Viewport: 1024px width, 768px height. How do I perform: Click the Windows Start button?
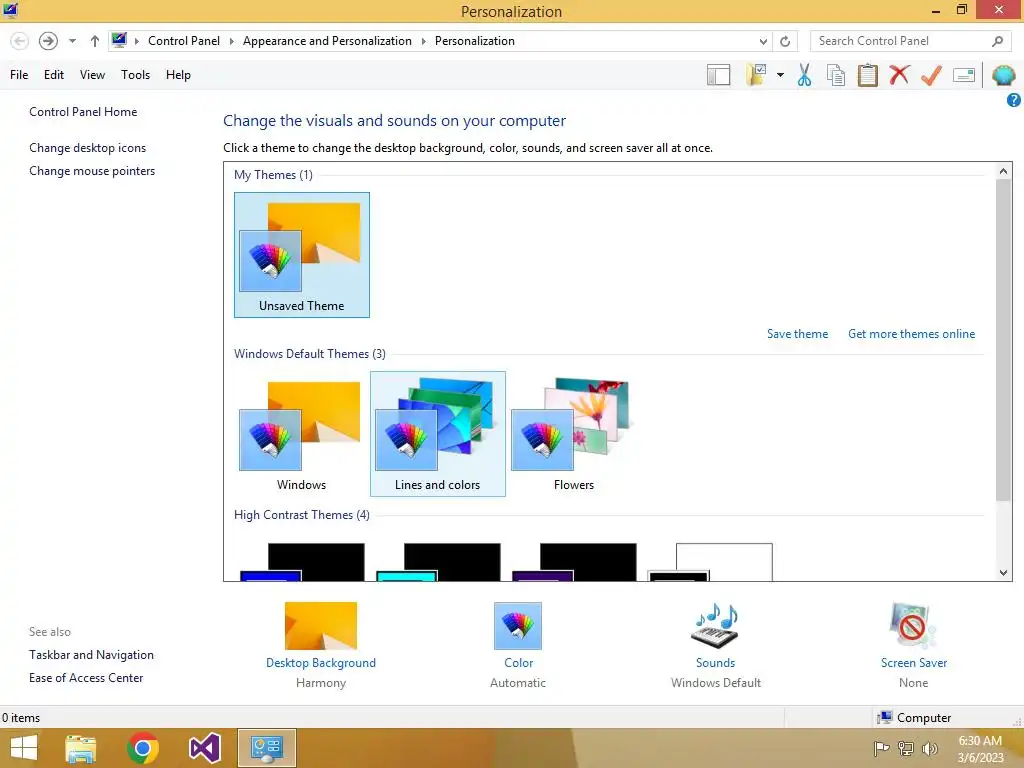point(24,748)
